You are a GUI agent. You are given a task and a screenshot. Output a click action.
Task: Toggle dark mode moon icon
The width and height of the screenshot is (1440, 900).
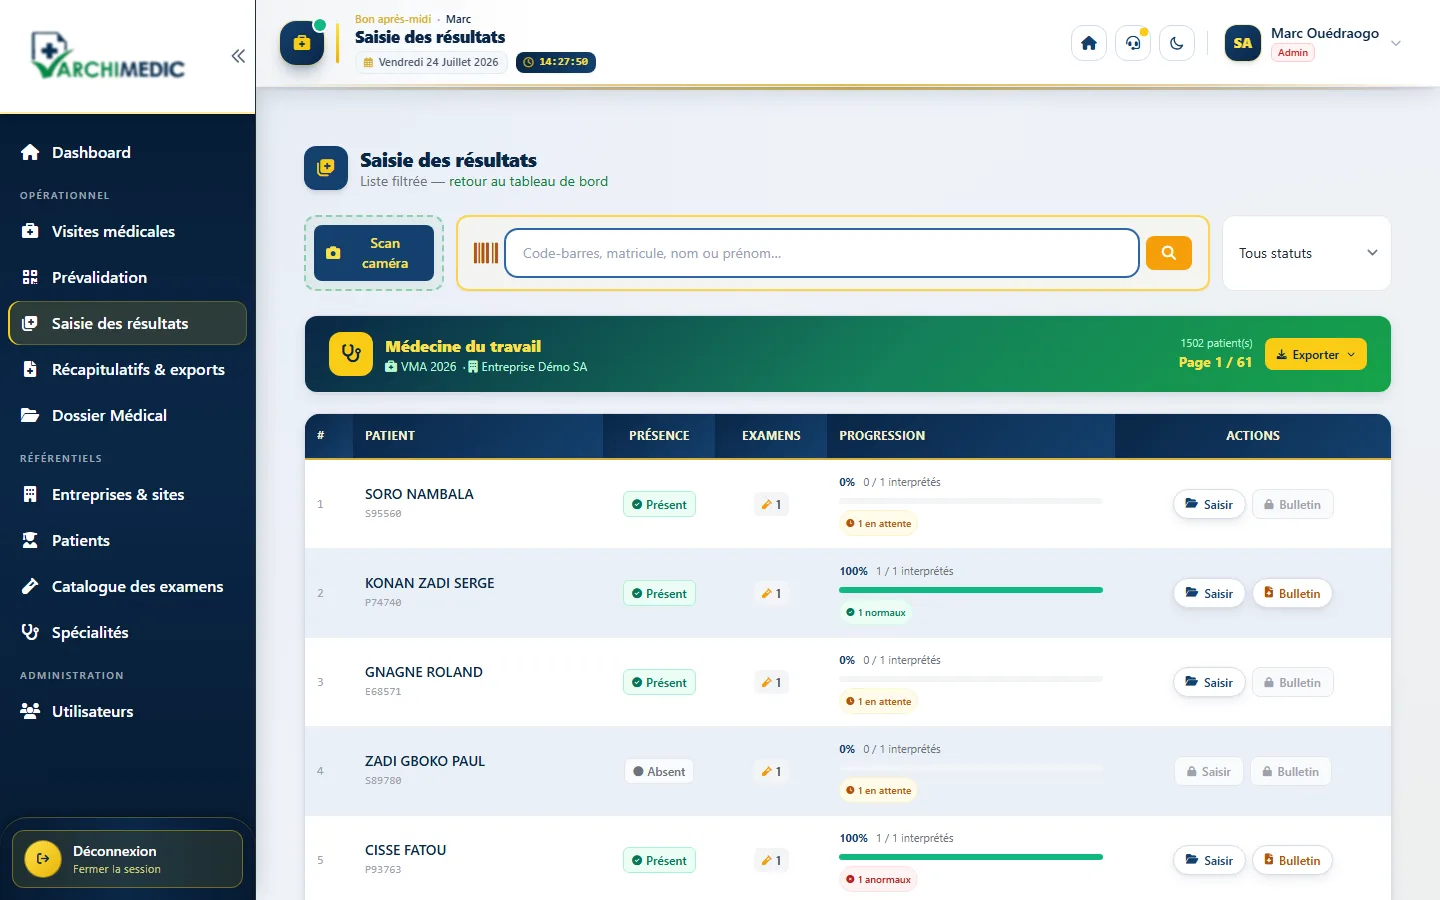pyautogui.click(x=1177, y=43)
